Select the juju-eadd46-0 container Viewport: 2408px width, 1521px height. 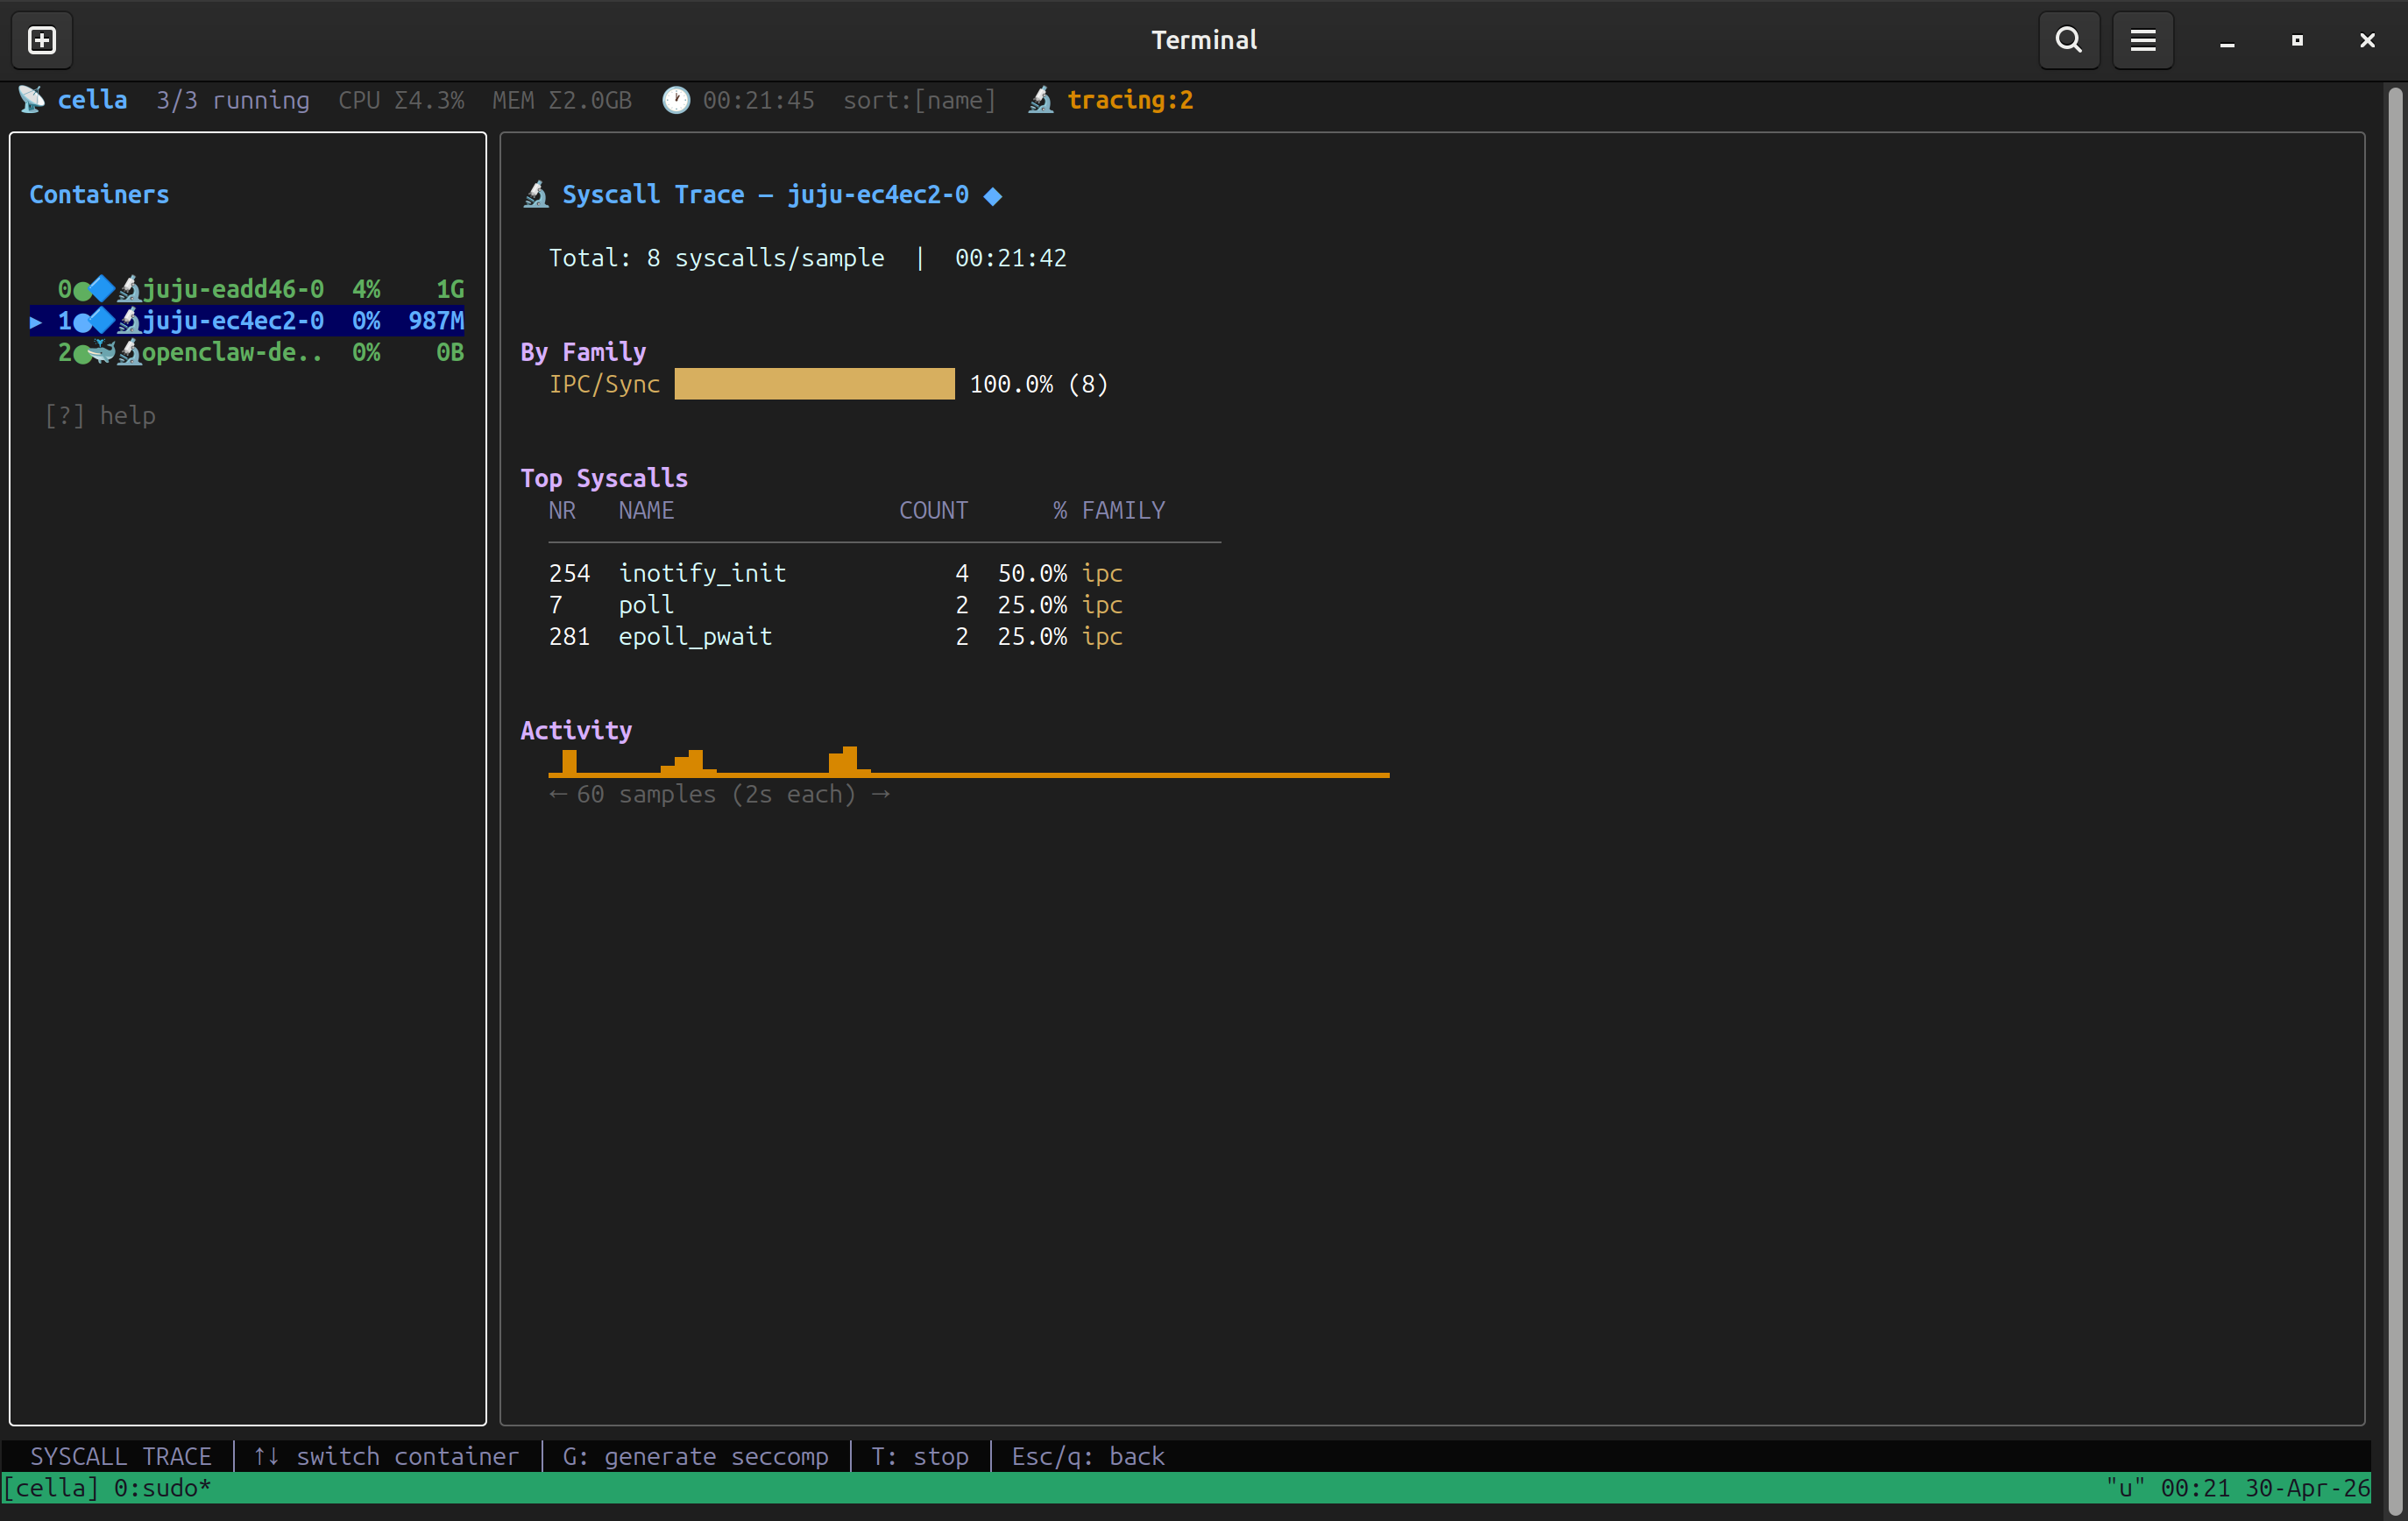[247, 289]
